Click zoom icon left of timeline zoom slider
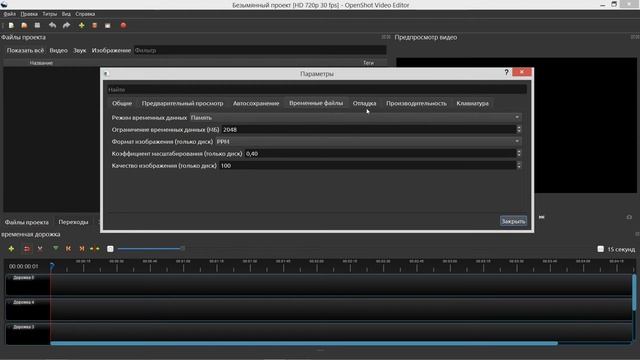Screen dimensions: 640x360 click(x=110, y=249)
